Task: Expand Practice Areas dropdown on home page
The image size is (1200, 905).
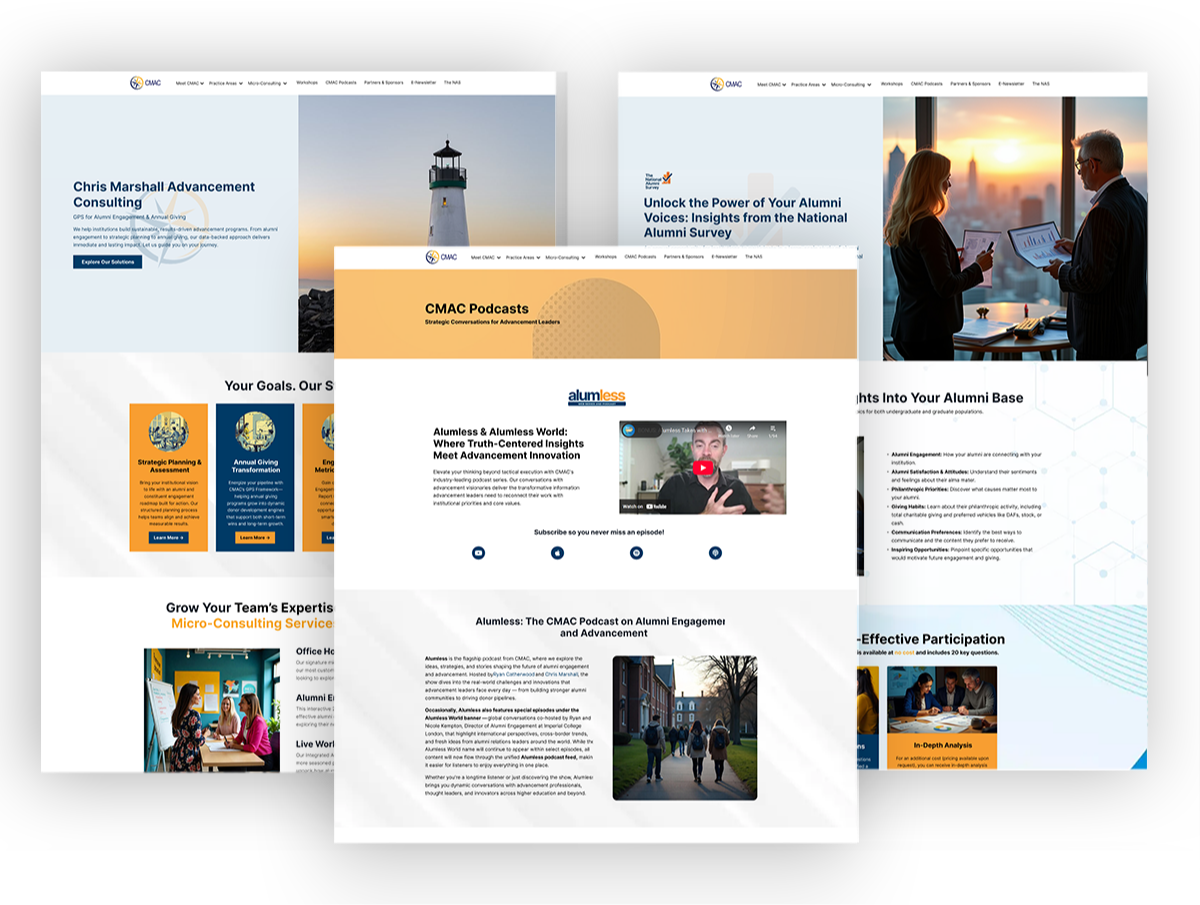Action: [227, 83]
